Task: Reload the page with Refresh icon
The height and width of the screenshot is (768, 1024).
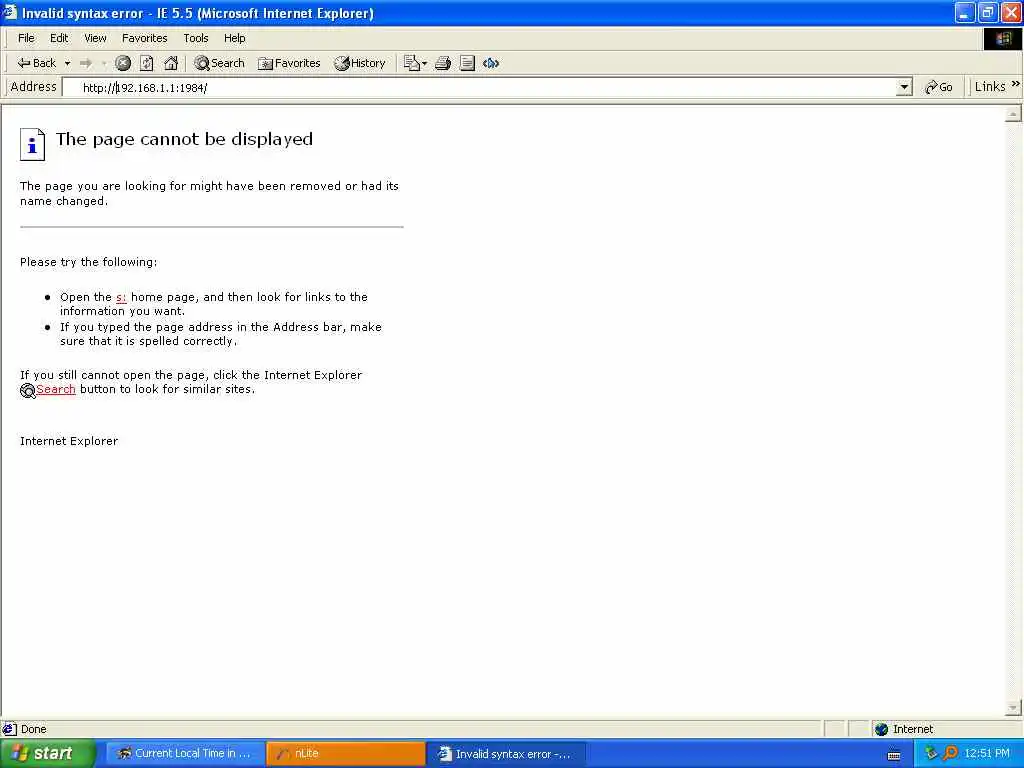Action: click(x=147, y=63)
